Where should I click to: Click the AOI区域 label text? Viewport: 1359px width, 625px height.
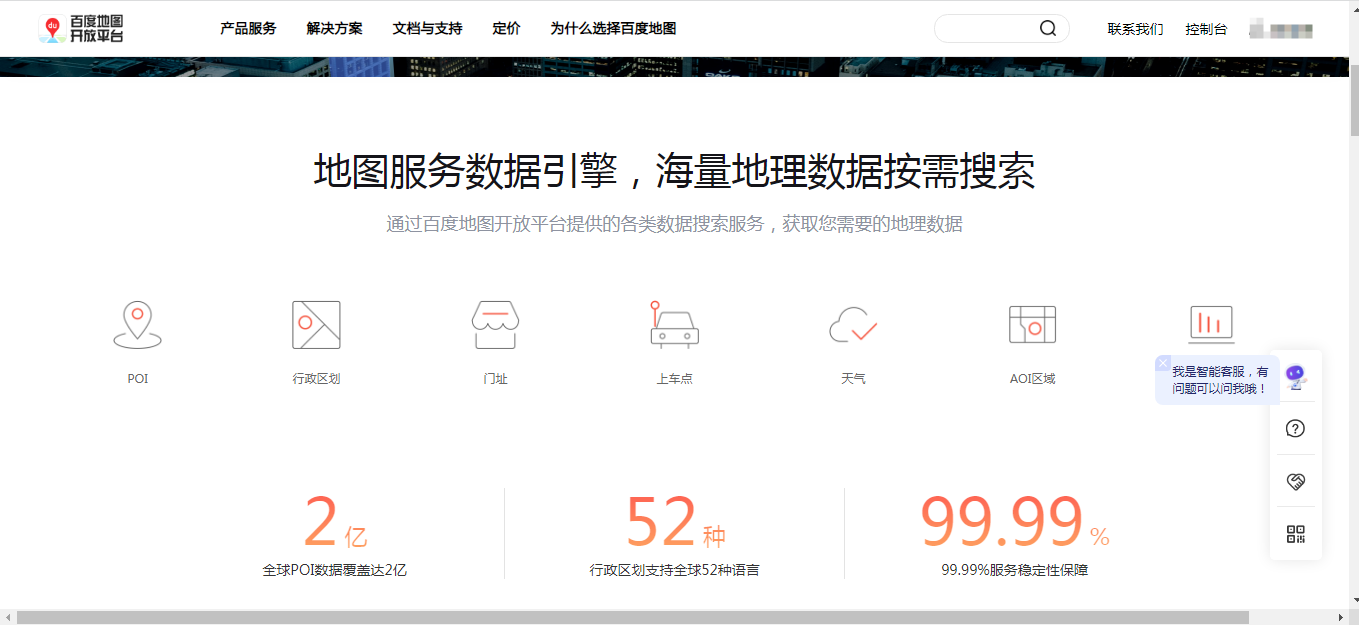click(1032, 379)
